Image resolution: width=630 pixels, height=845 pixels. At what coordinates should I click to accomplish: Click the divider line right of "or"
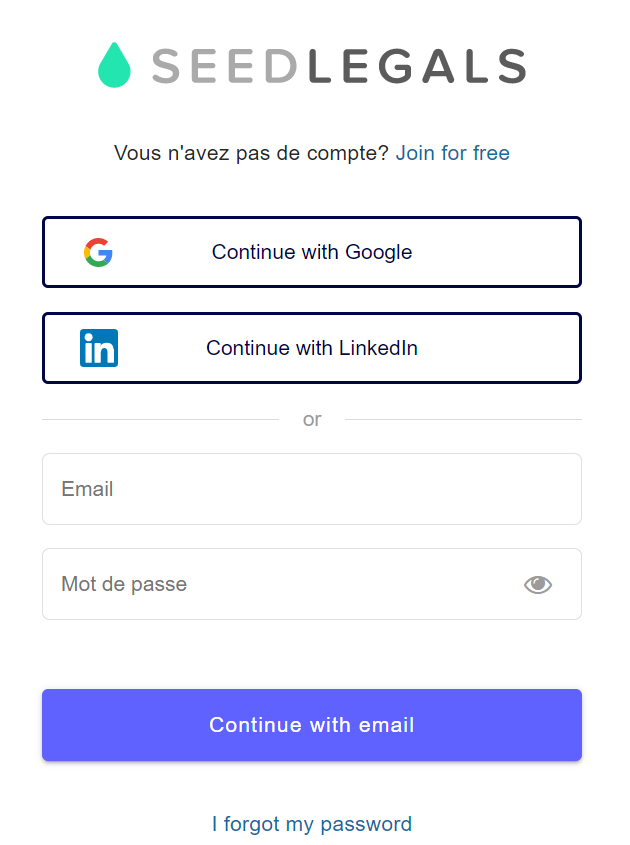pos(463,420)
